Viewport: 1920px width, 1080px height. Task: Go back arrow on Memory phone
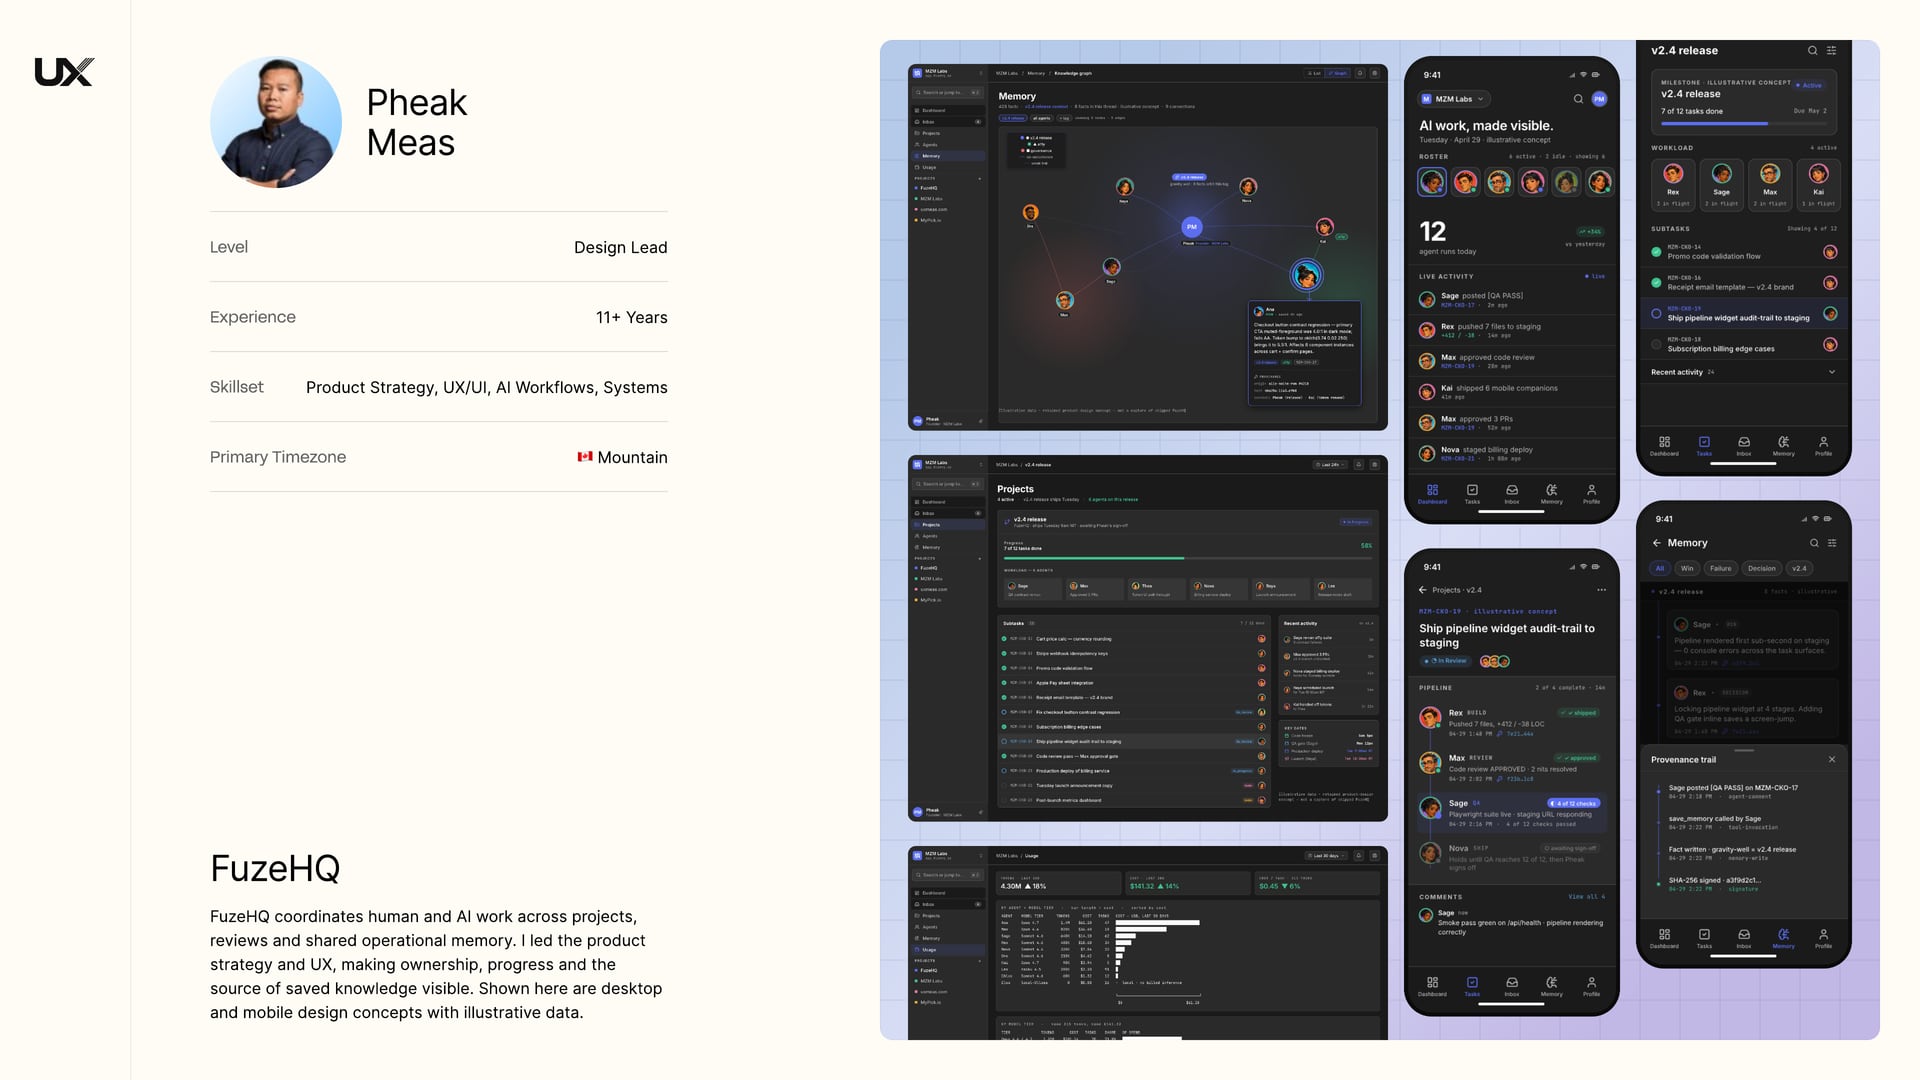[1656, 543]
